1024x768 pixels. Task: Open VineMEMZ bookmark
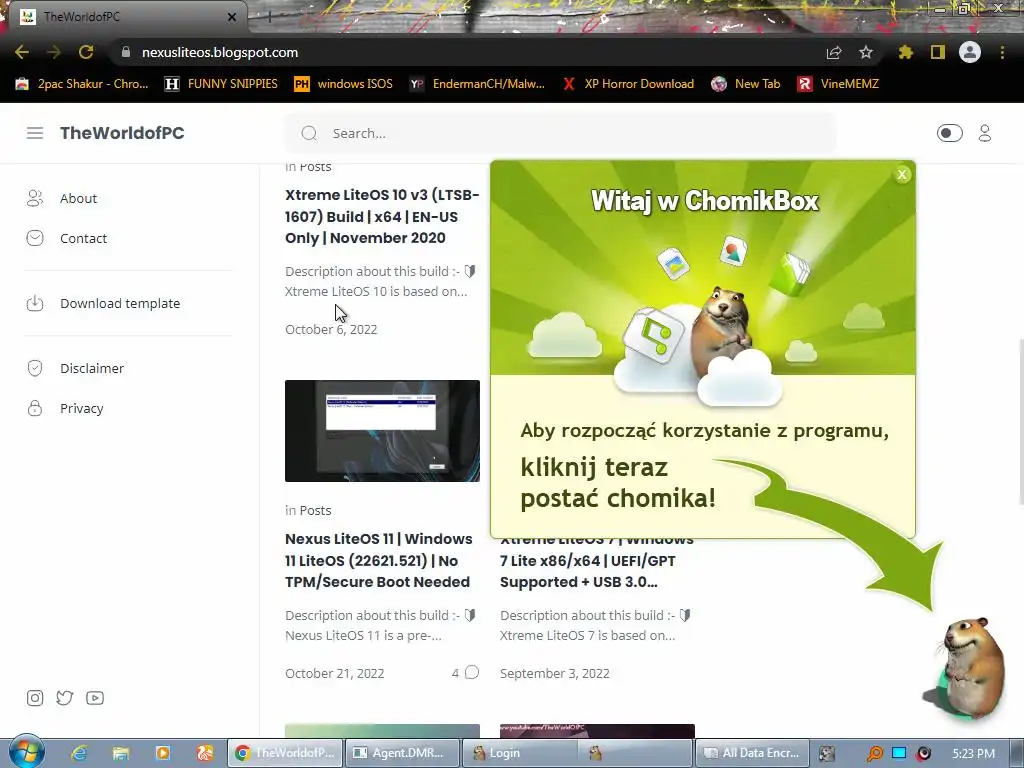pos(838,84)
